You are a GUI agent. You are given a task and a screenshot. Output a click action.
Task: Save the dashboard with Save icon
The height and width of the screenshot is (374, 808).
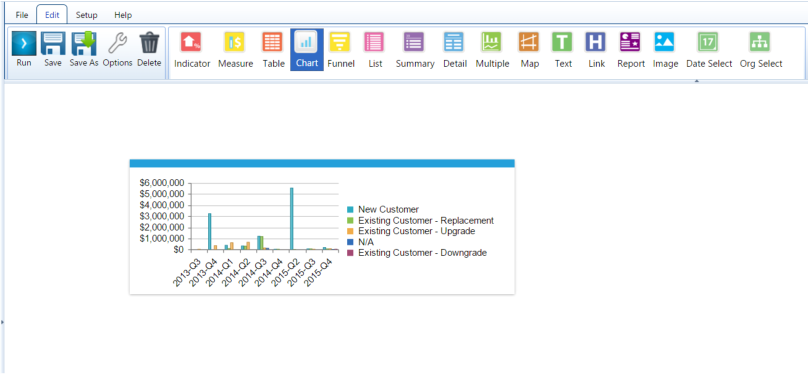pos(53,43)
